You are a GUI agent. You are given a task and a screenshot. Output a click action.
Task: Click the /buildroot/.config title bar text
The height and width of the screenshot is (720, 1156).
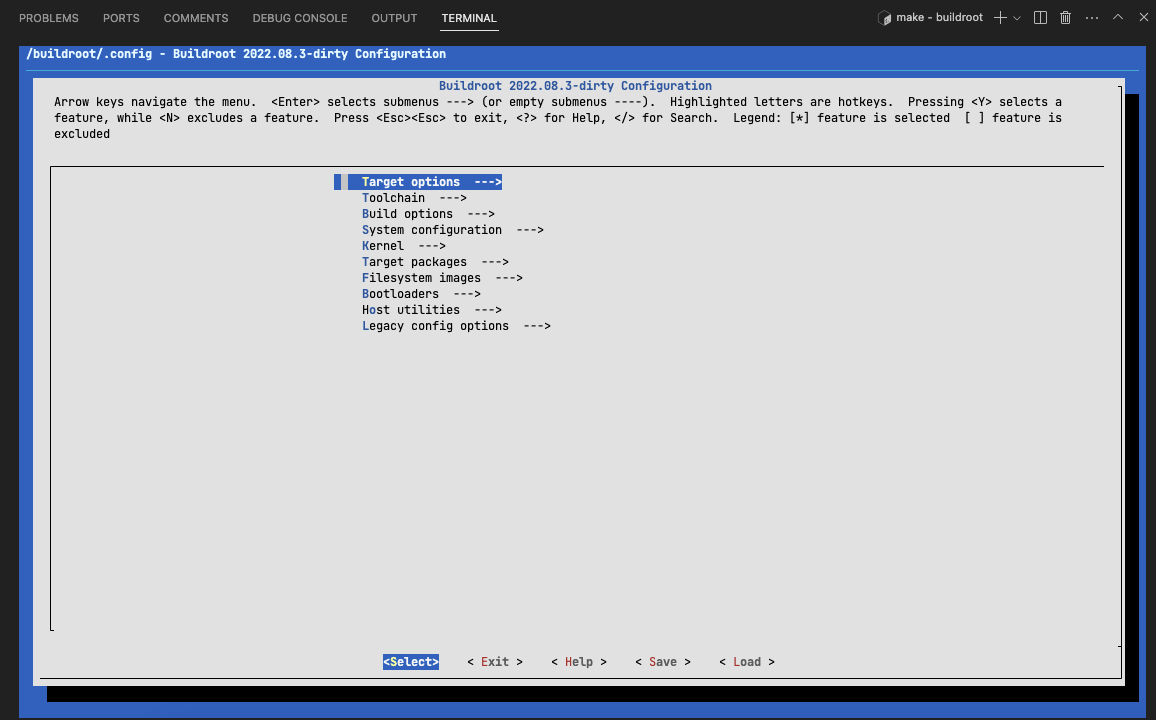[x=236, y=54]
